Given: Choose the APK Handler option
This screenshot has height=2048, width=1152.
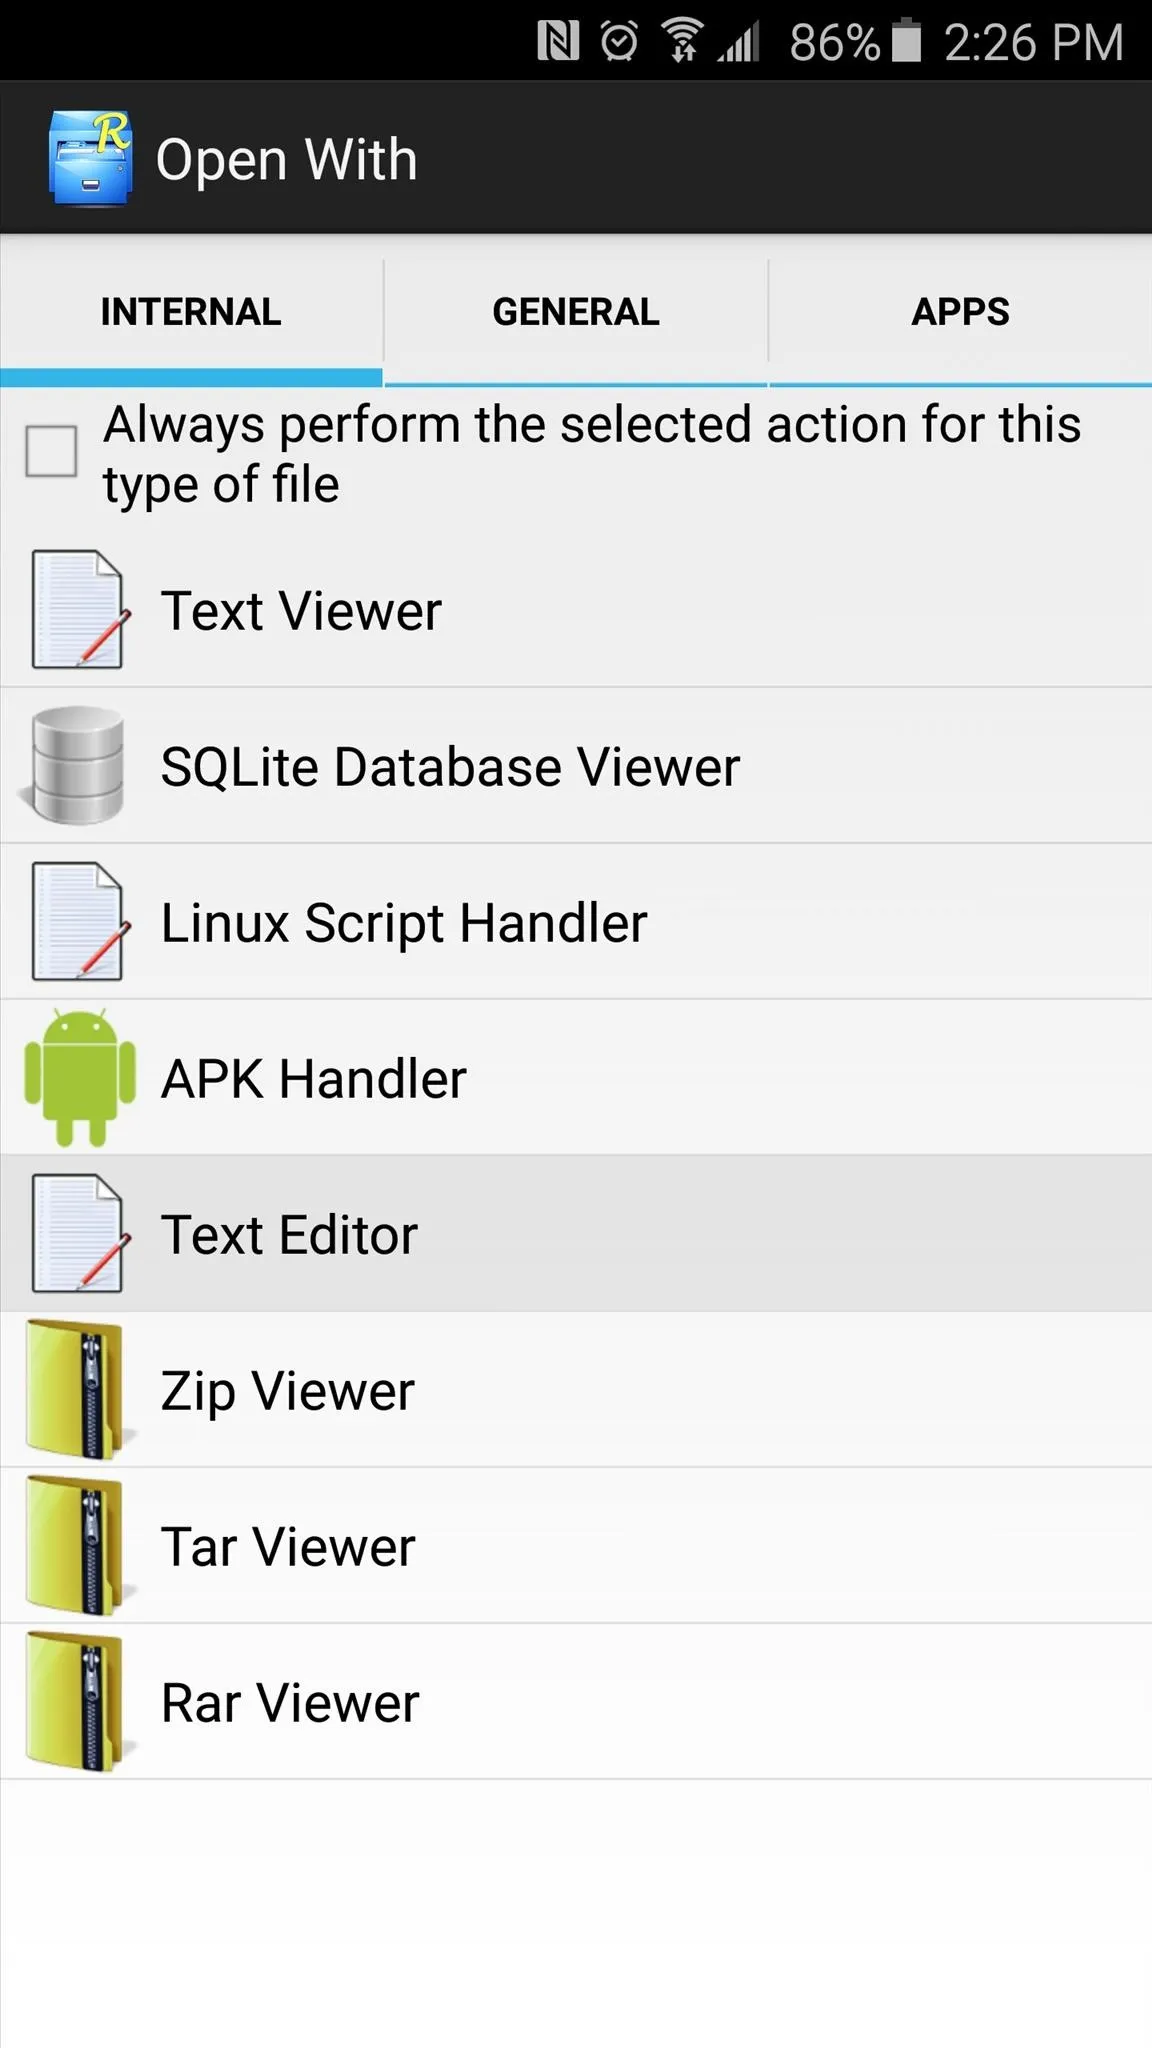Looking at the screenshot, I should [x=576, y=1078].
